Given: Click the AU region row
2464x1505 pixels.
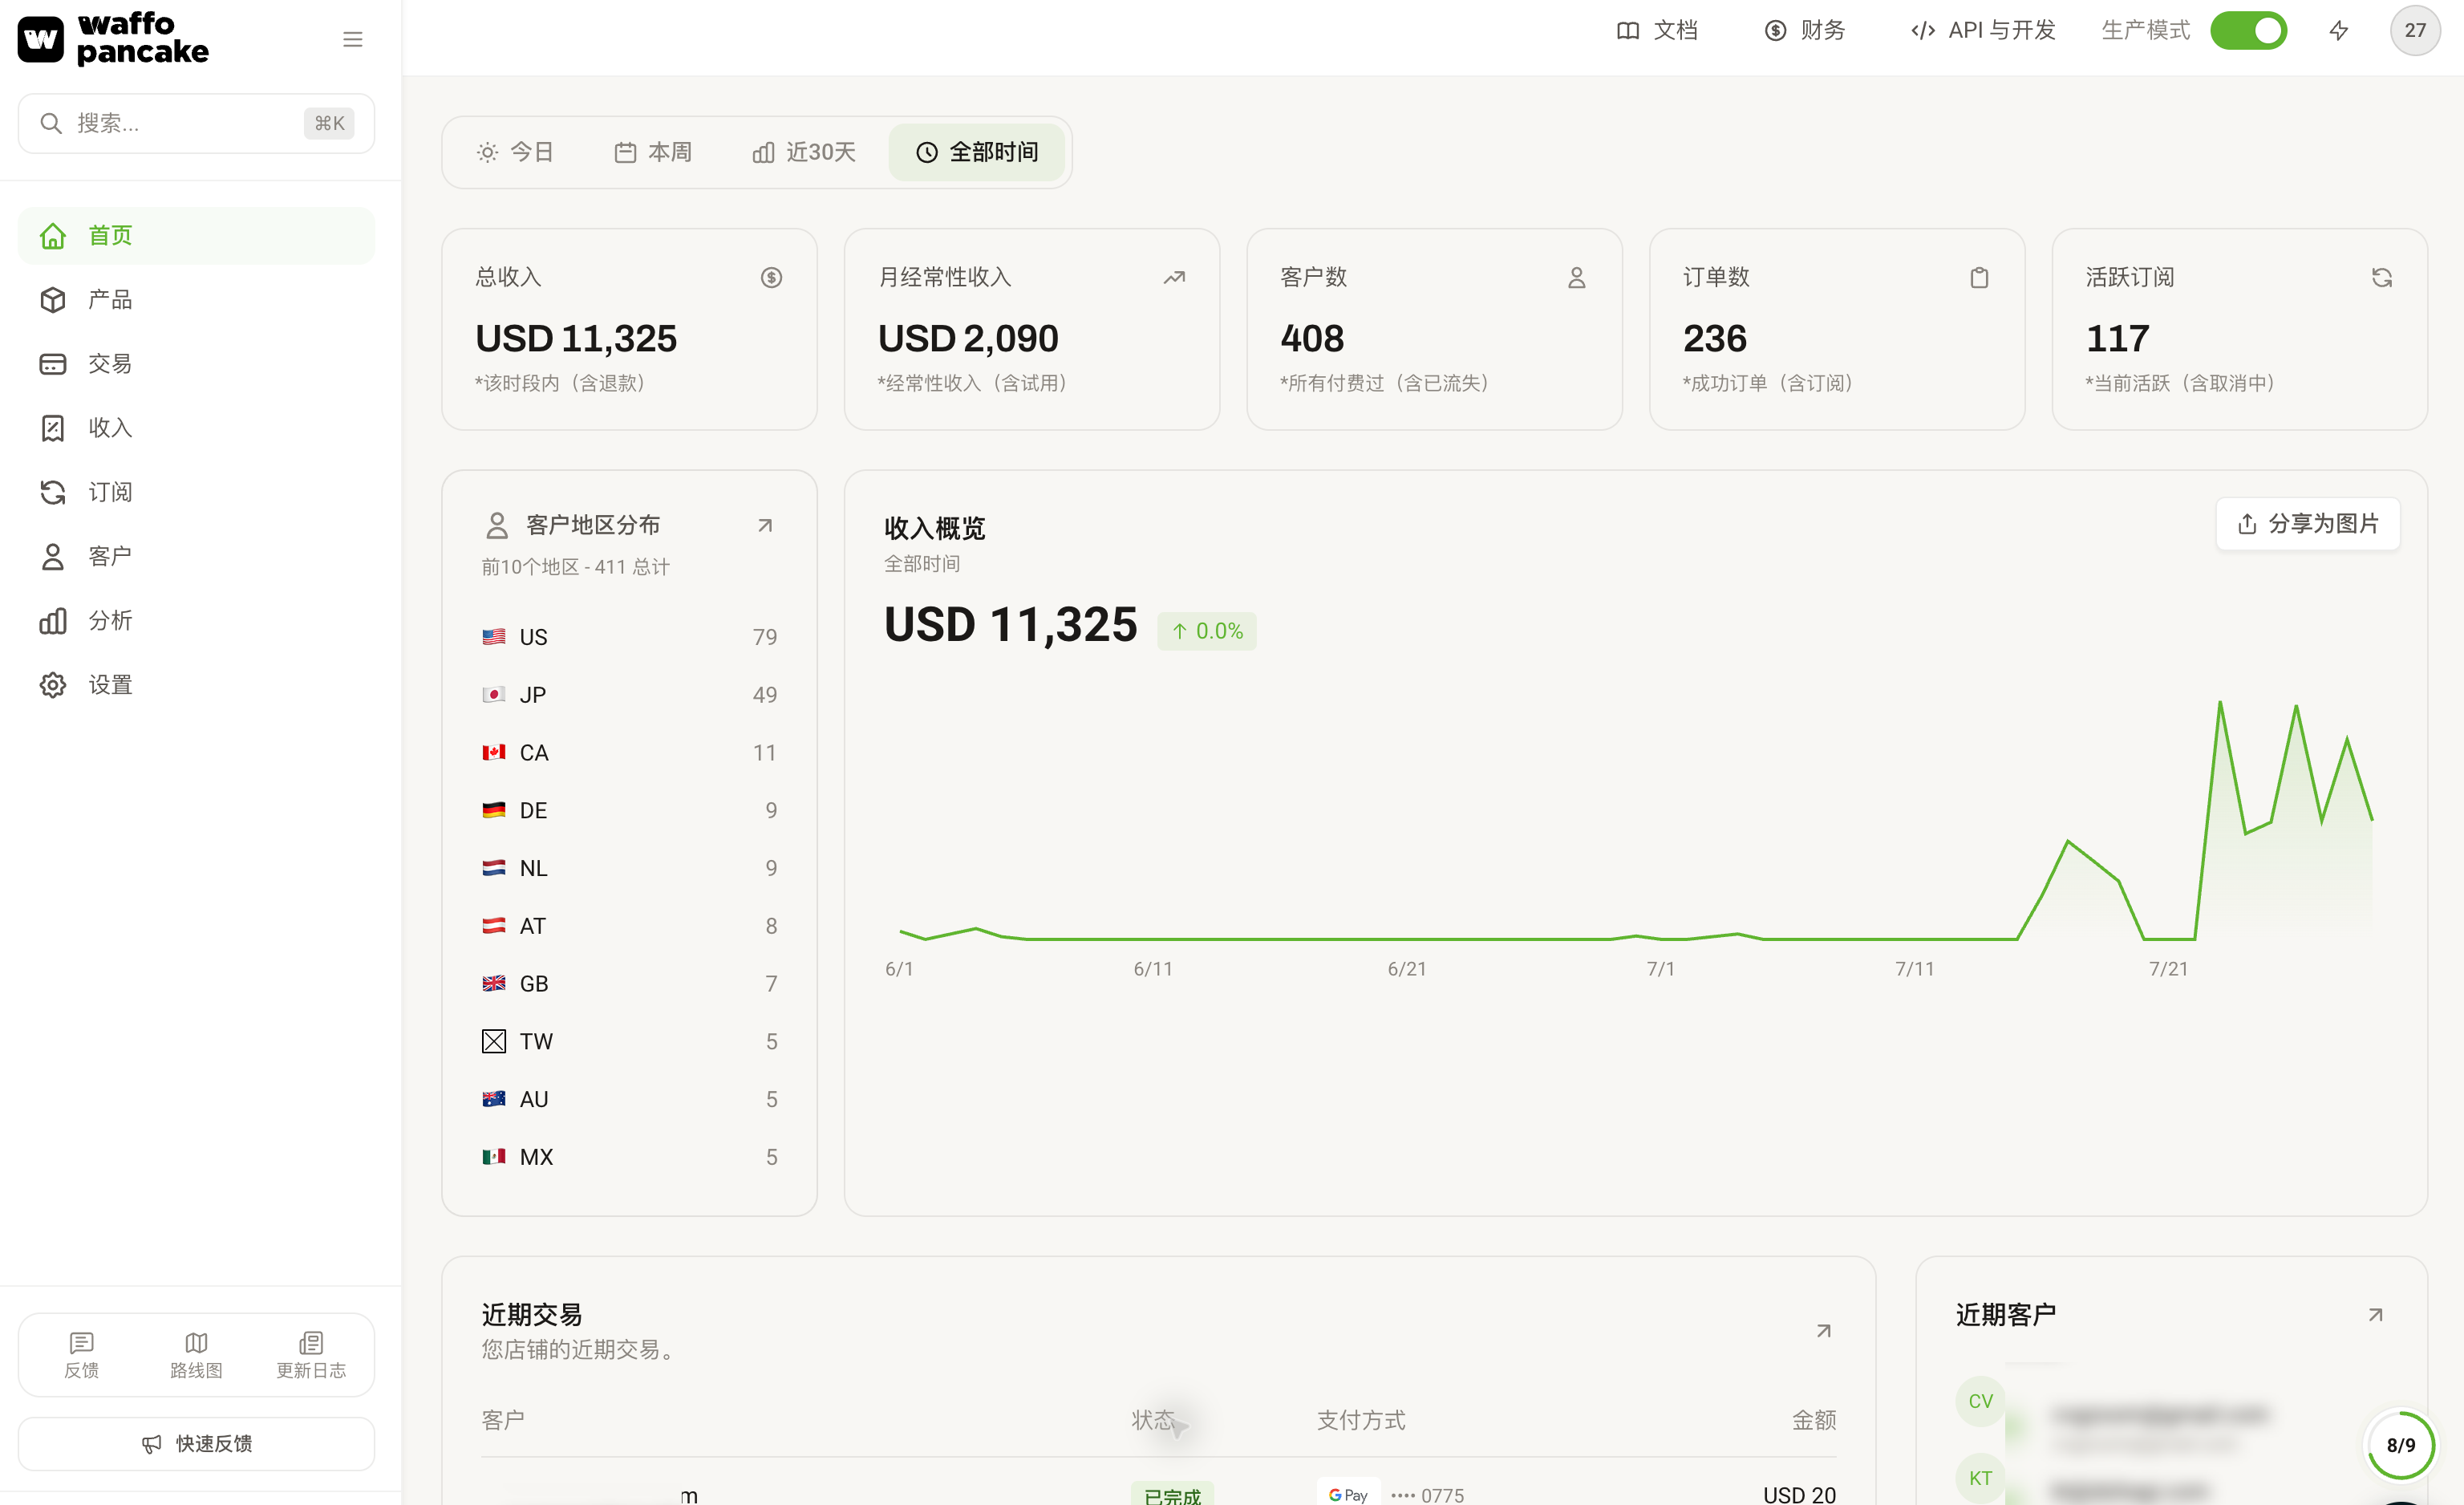Looking at the screenshot, I should pos(629,1100).
